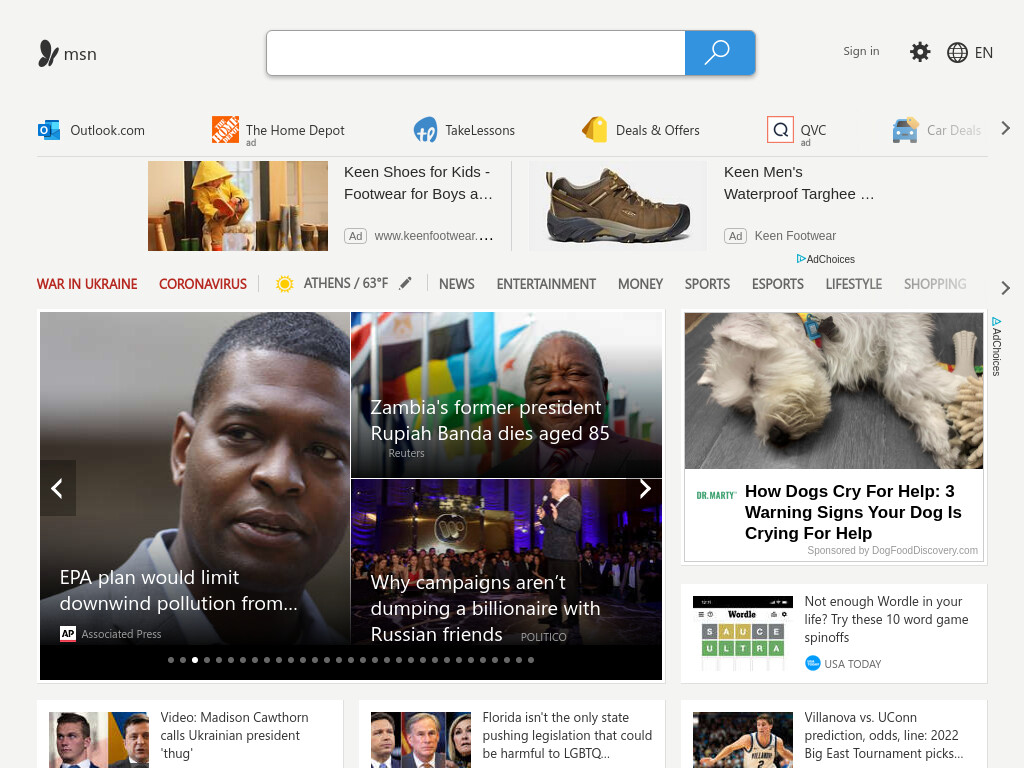Click the AP Associated Press logo
The width and height of the screenshot is (1024, 768).
coord(68,633)
